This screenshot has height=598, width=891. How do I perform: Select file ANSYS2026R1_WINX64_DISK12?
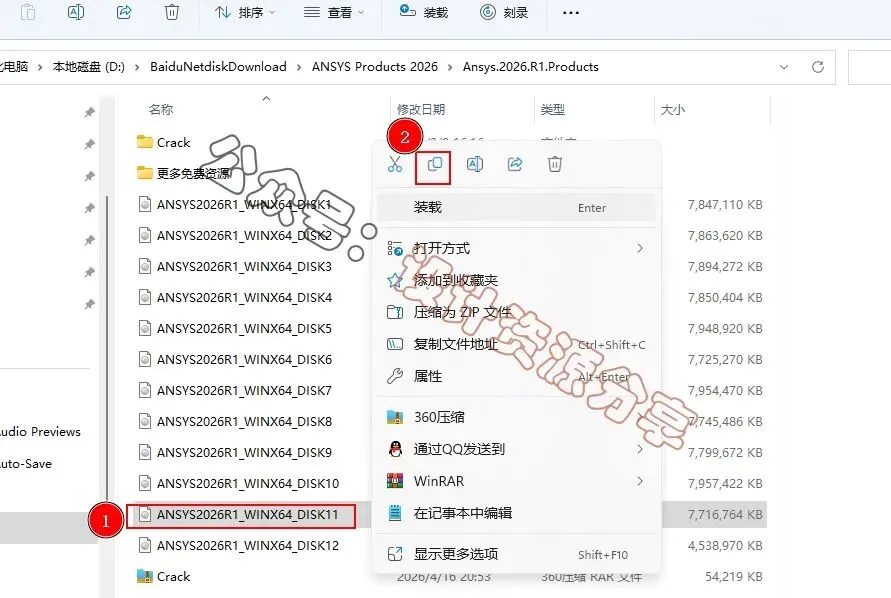239,545
